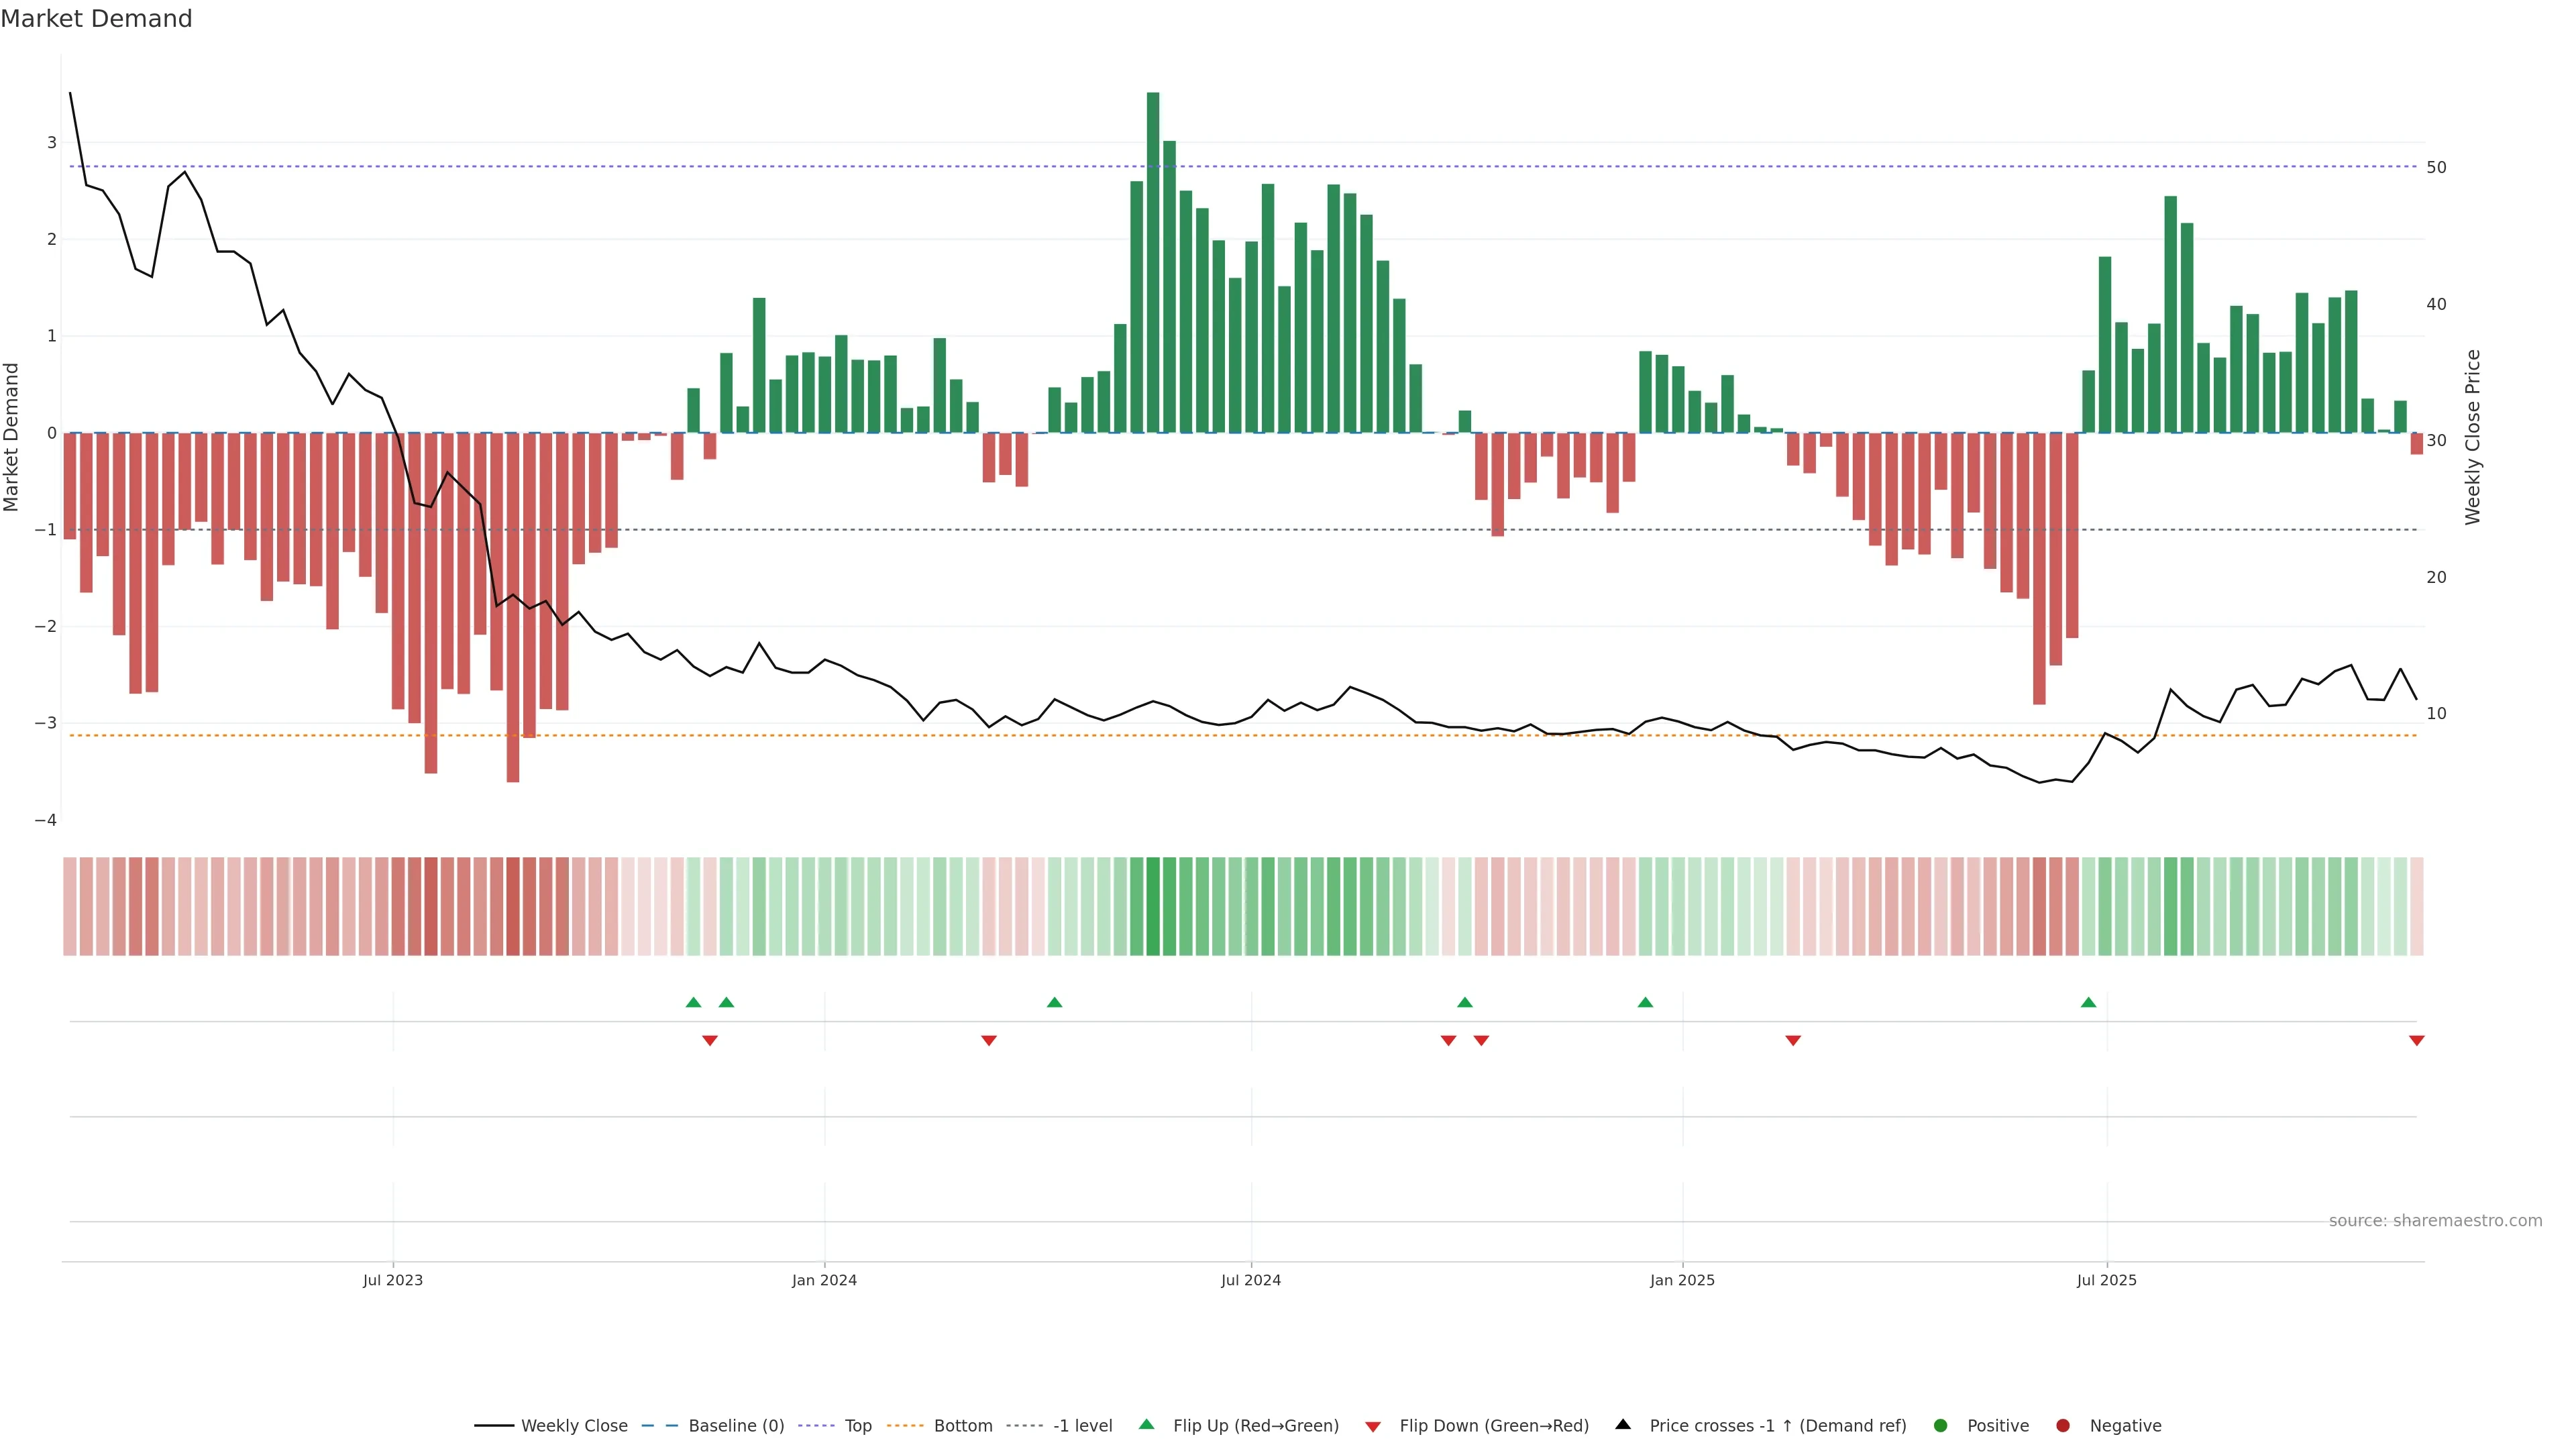Image resolution: width=2576 pixels, height=1449 pixels.
Task: Click the Market Demand chart title
Action: pyautogui.click(x=96, y=19)
